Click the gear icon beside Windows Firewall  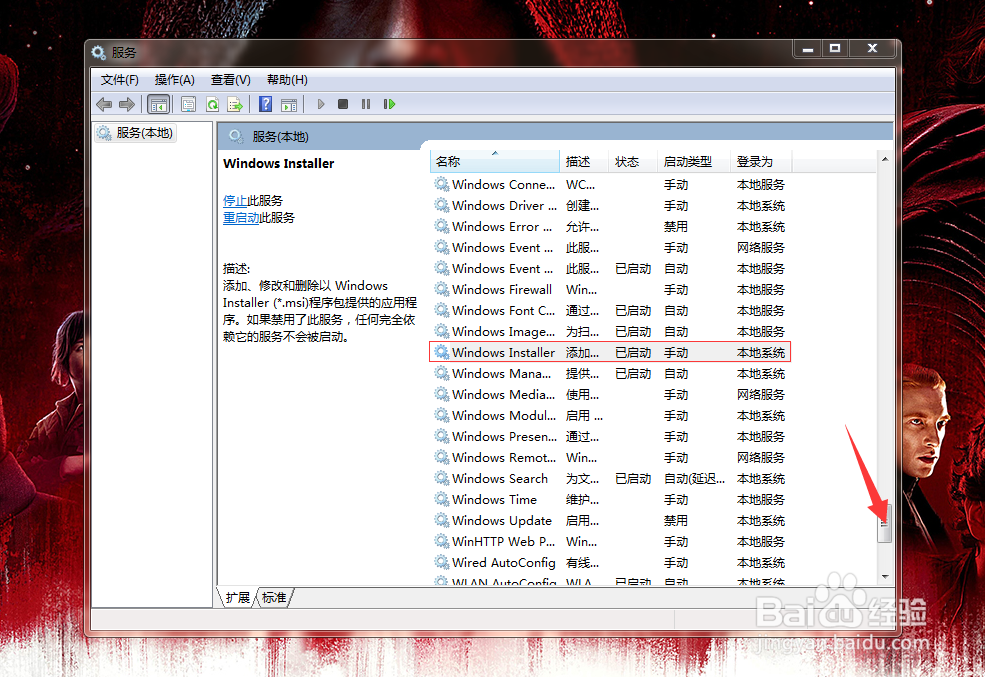point(442,289)
